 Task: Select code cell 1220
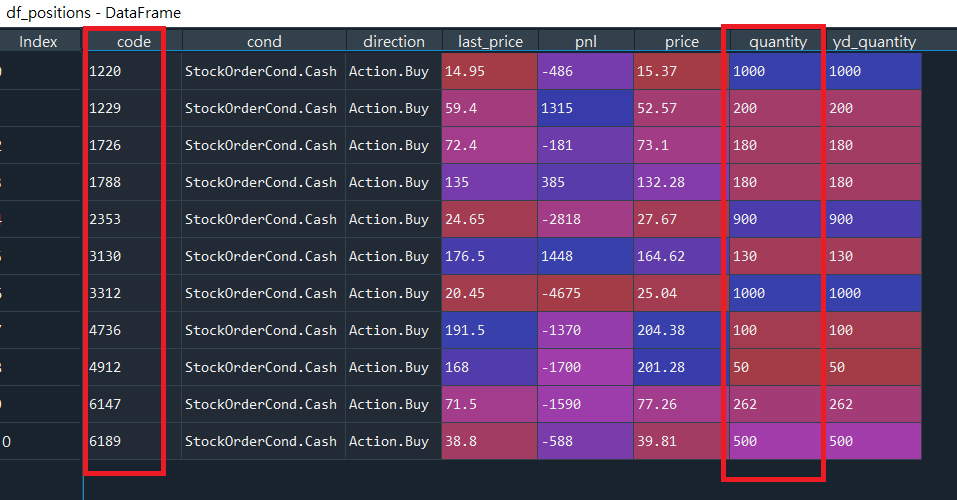pos(133,71)
